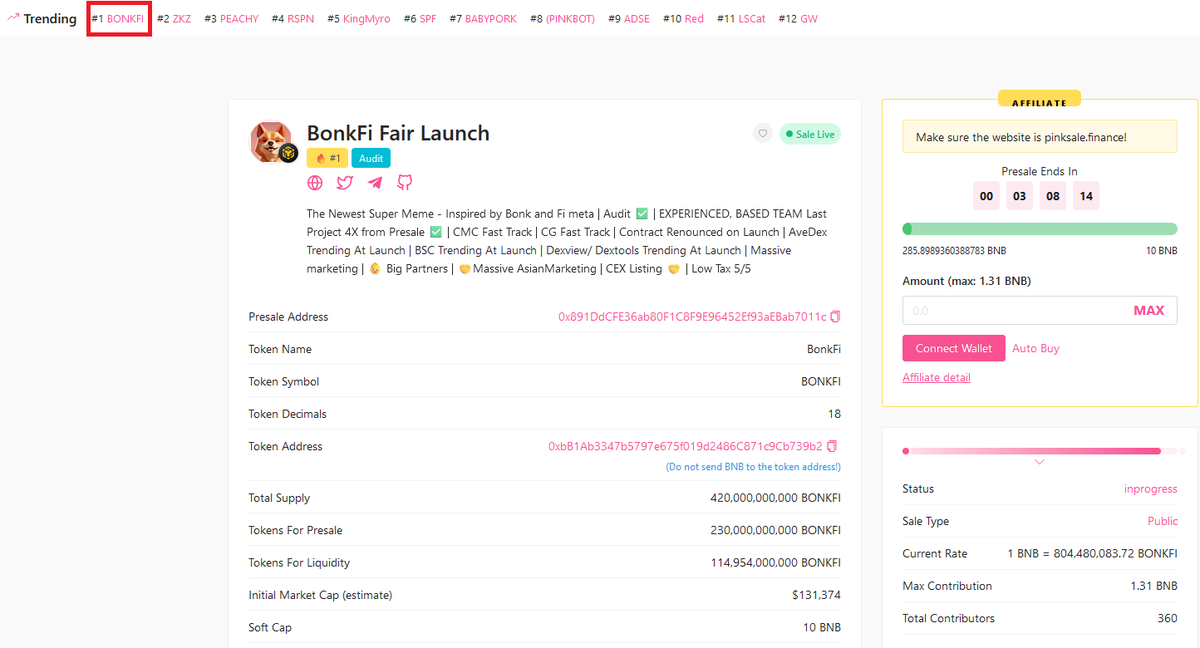
Task: Click the 'Public' sale type value
Action: pyautogui.click(x=1162, y=521)
